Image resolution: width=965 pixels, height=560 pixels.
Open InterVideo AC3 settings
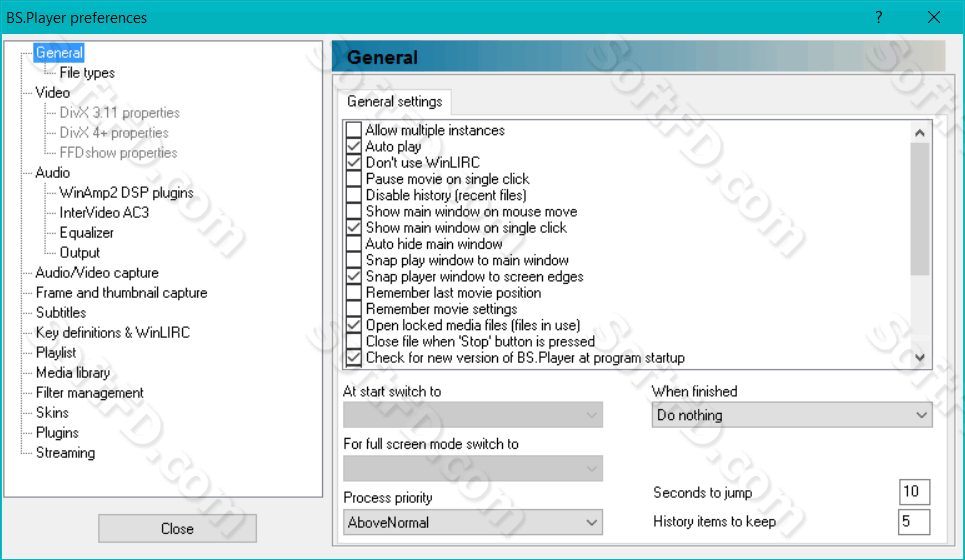[x=104, y=212]
